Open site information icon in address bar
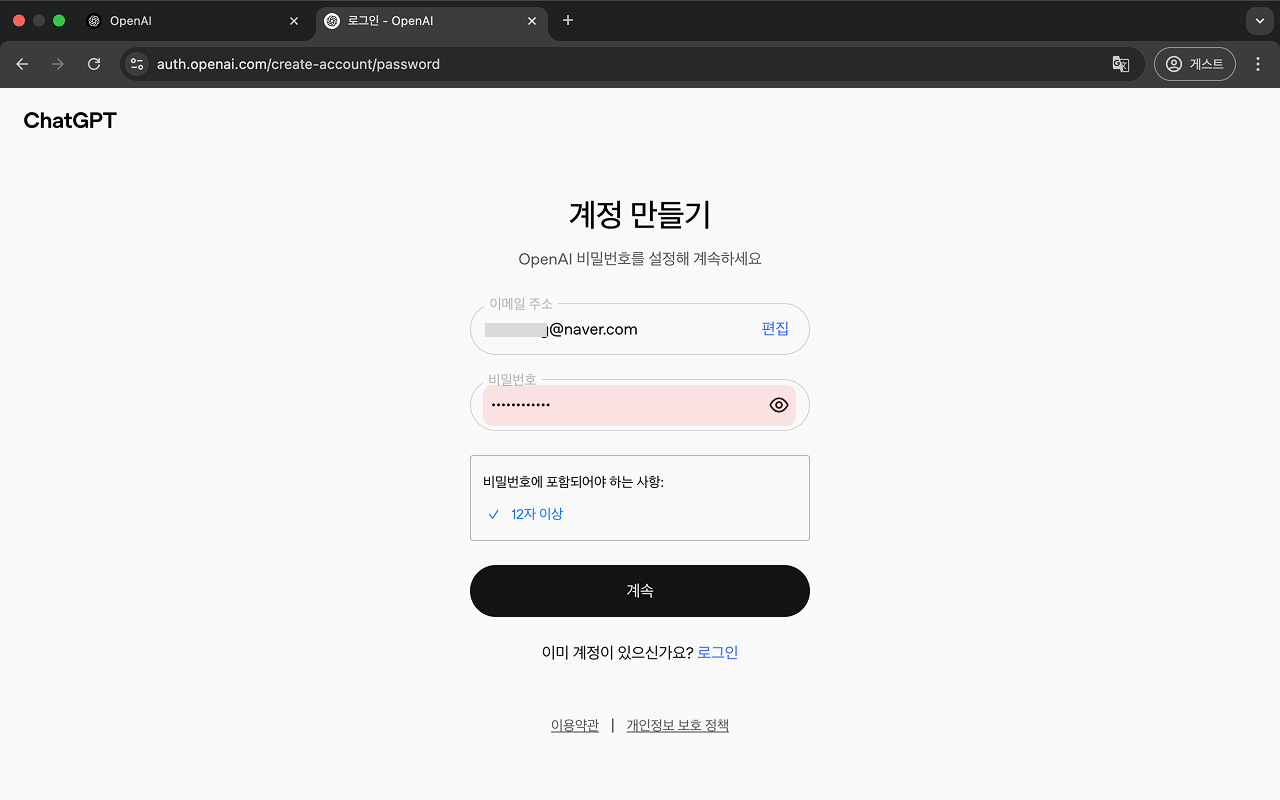 tap(137, 64)
